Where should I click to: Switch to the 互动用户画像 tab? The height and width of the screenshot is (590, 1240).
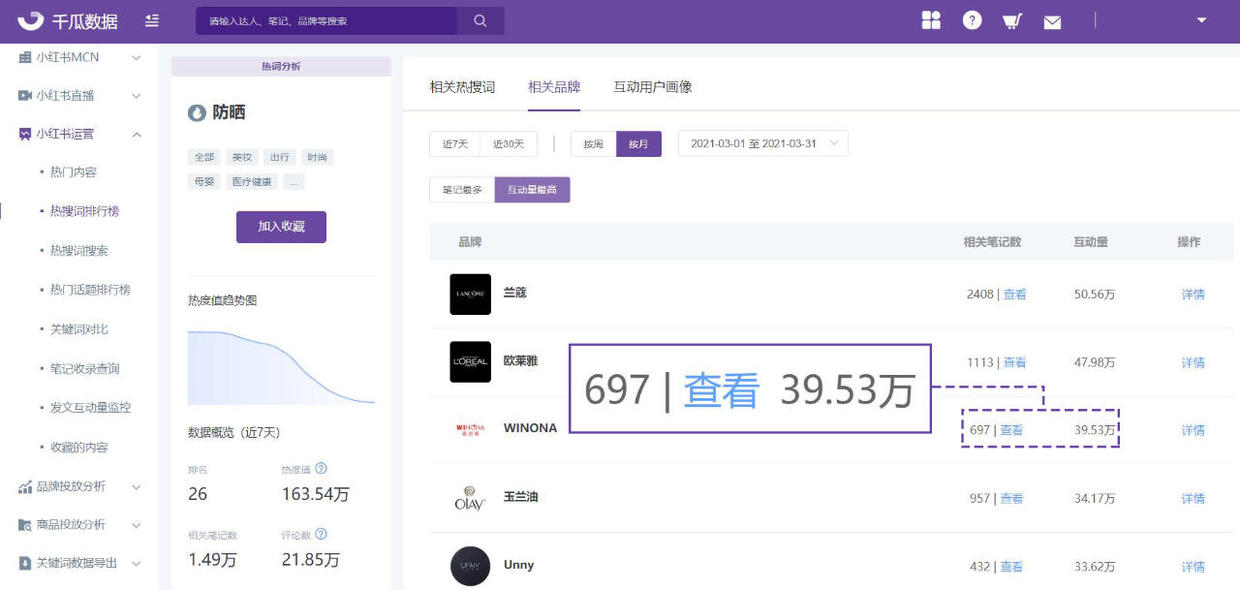coord(653,87)
